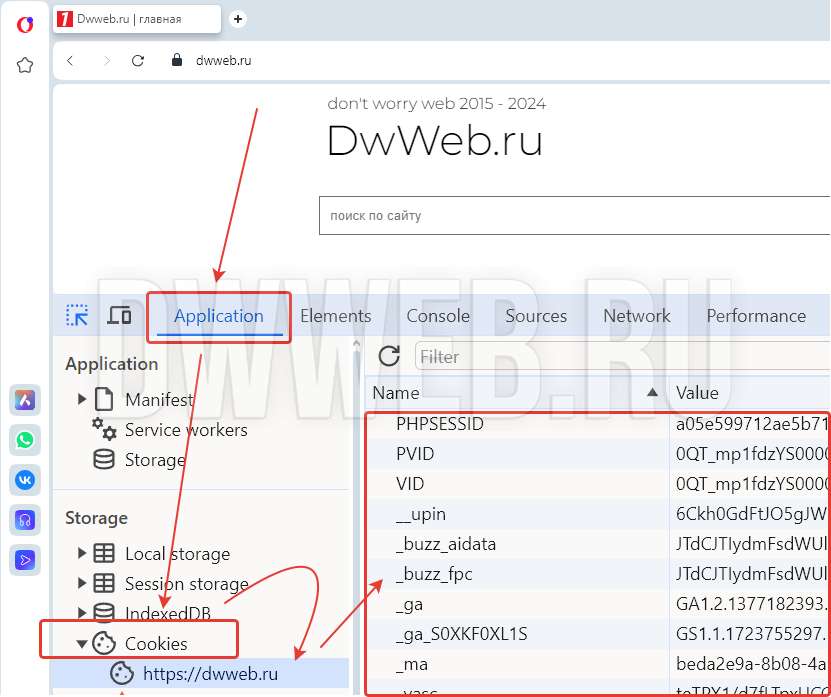Viewport: 831px width, 697px height.
Task: Click the IndexedDB database icon
Action: (x=104, y=613)
